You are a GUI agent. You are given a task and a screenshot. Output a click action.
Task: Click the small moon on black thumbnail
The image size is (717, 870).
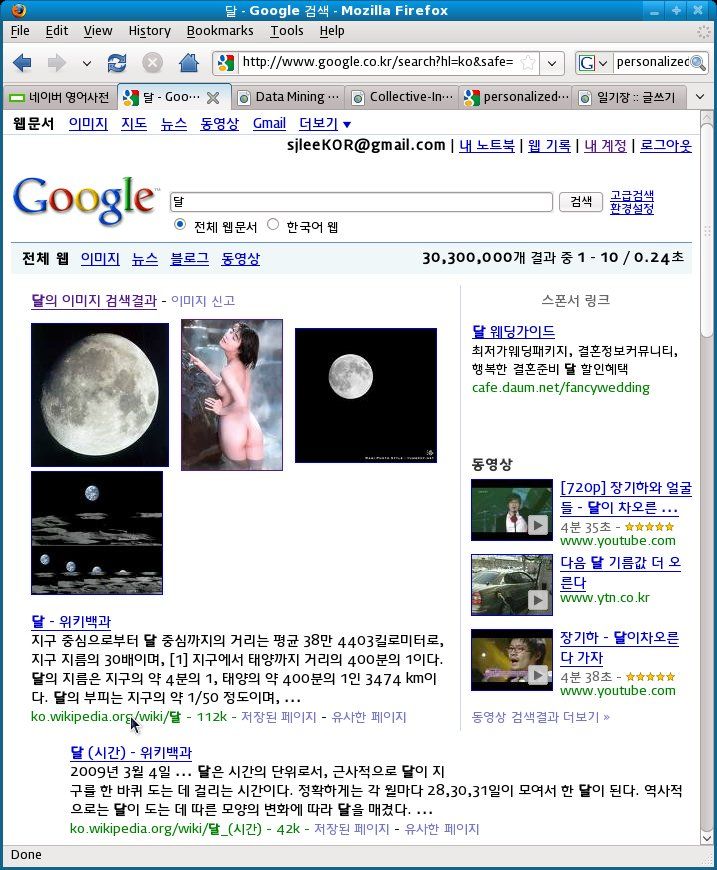click(x=366, y=395)
